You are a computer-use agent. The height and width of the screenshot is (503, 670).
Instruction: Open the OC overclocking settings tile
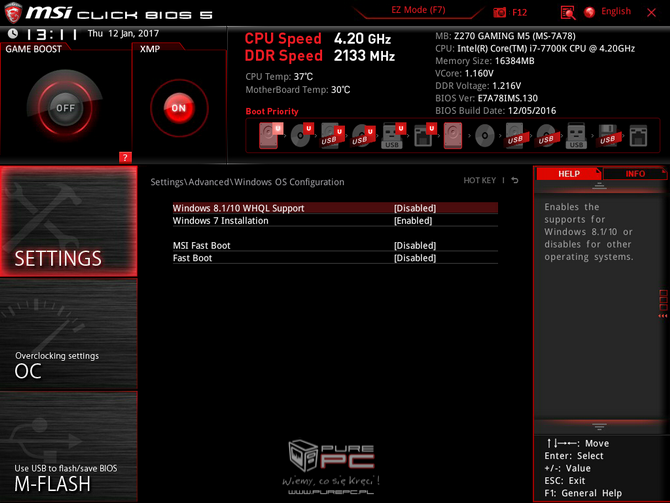click(x=68, y=334)
